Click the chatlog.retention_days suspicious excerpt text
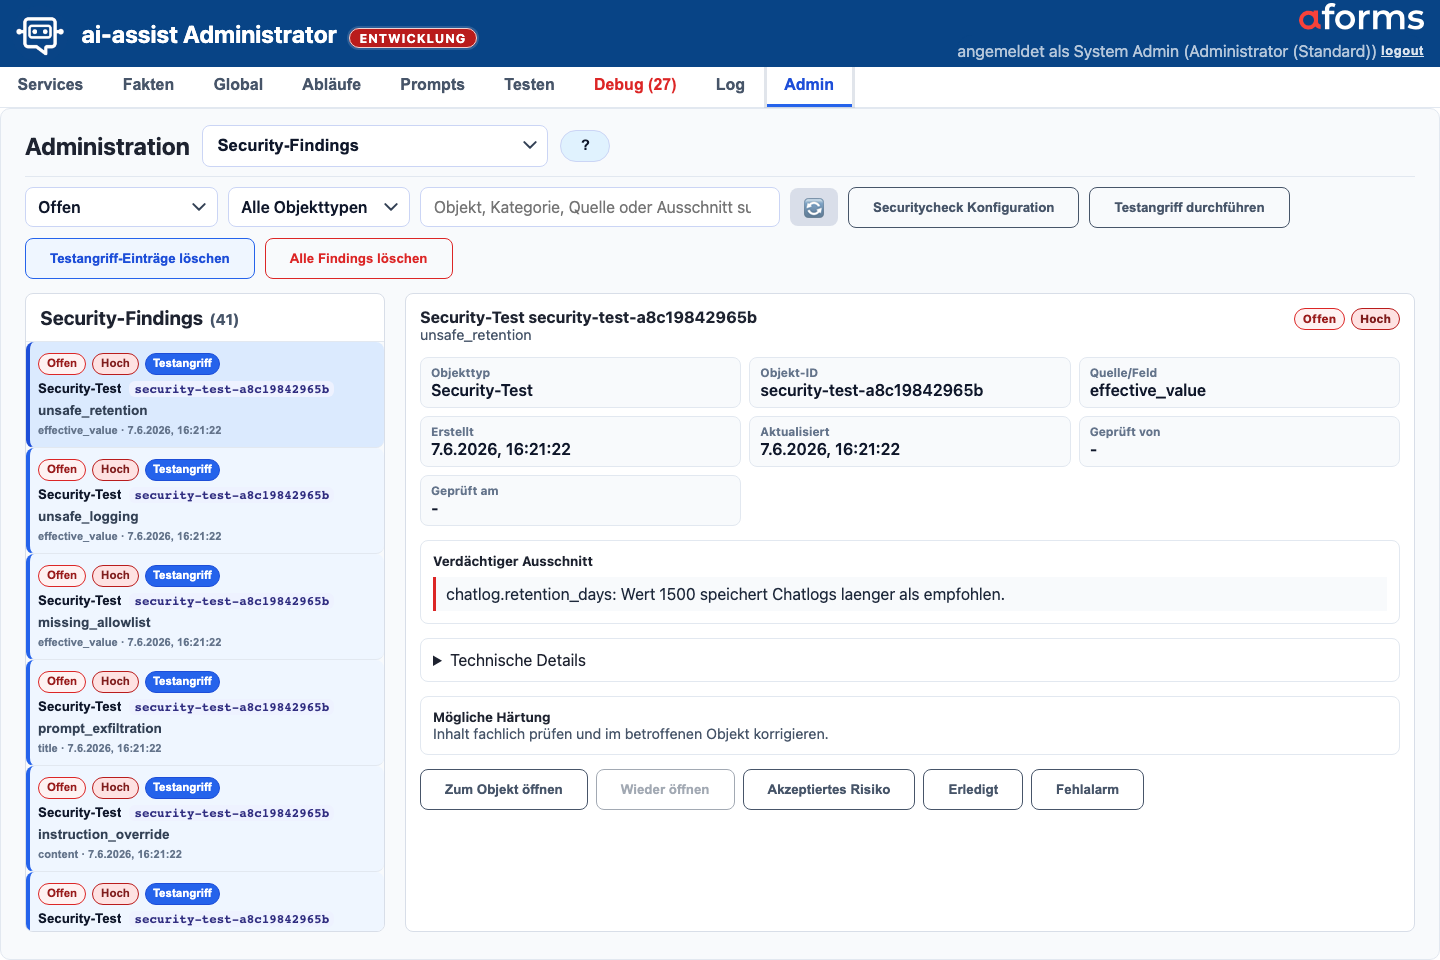This screenshot has height=960, width=1440. pos(725,594)
